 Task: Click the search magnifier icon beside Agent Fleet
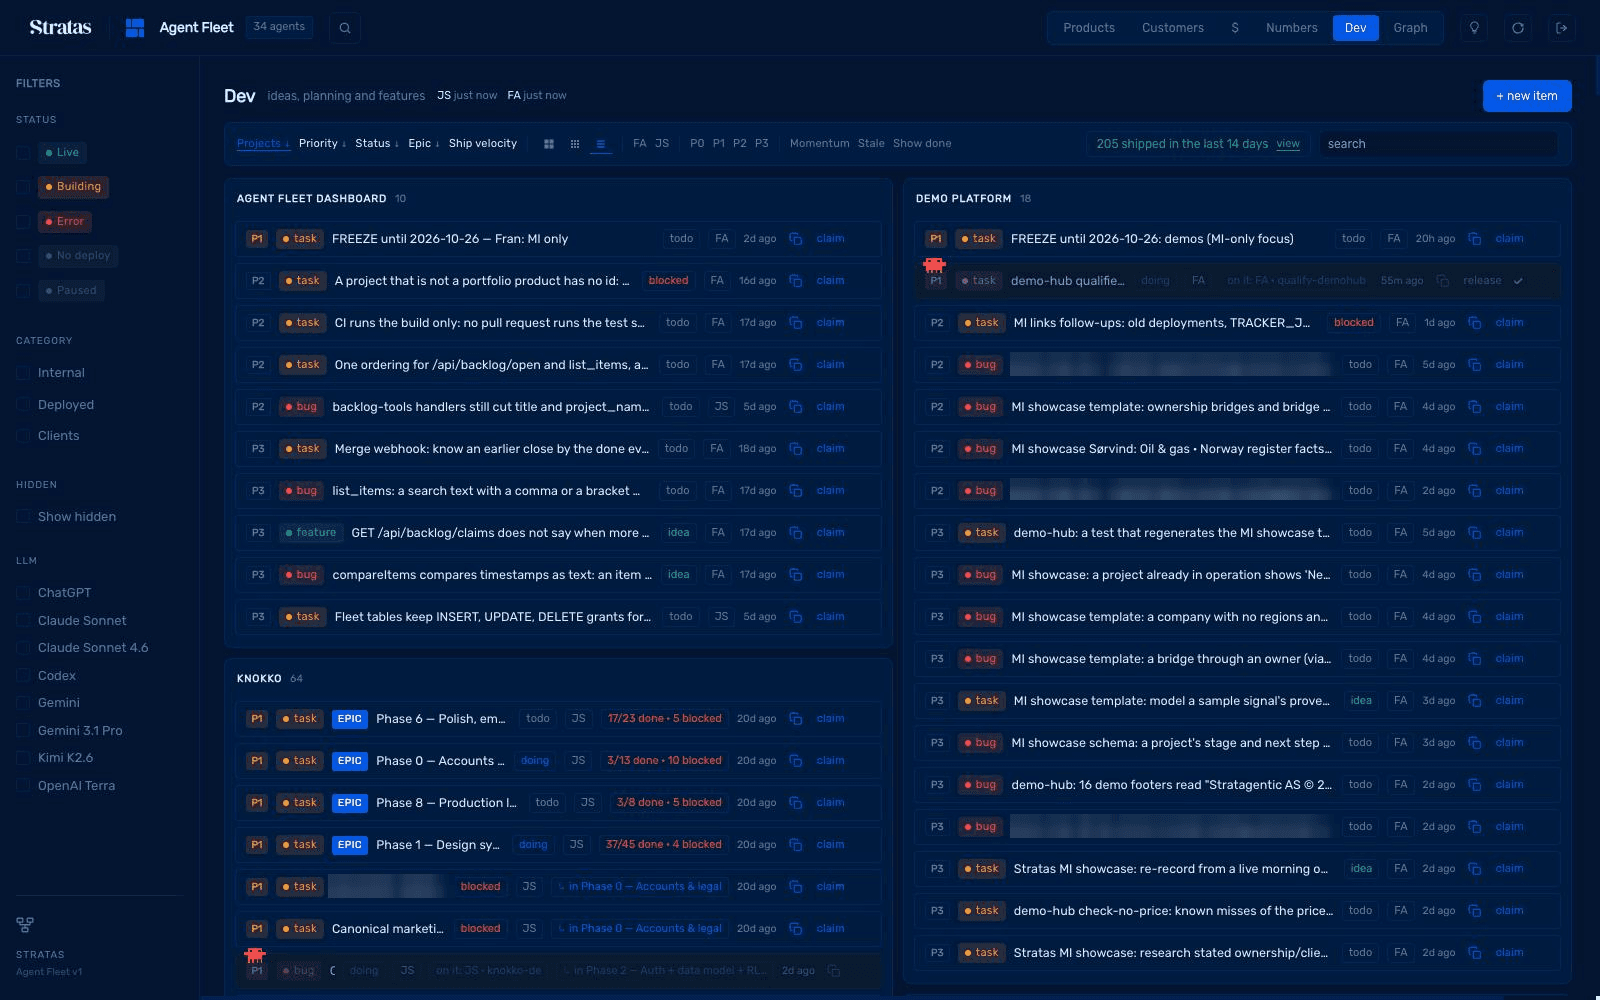[x=345, y=28]
